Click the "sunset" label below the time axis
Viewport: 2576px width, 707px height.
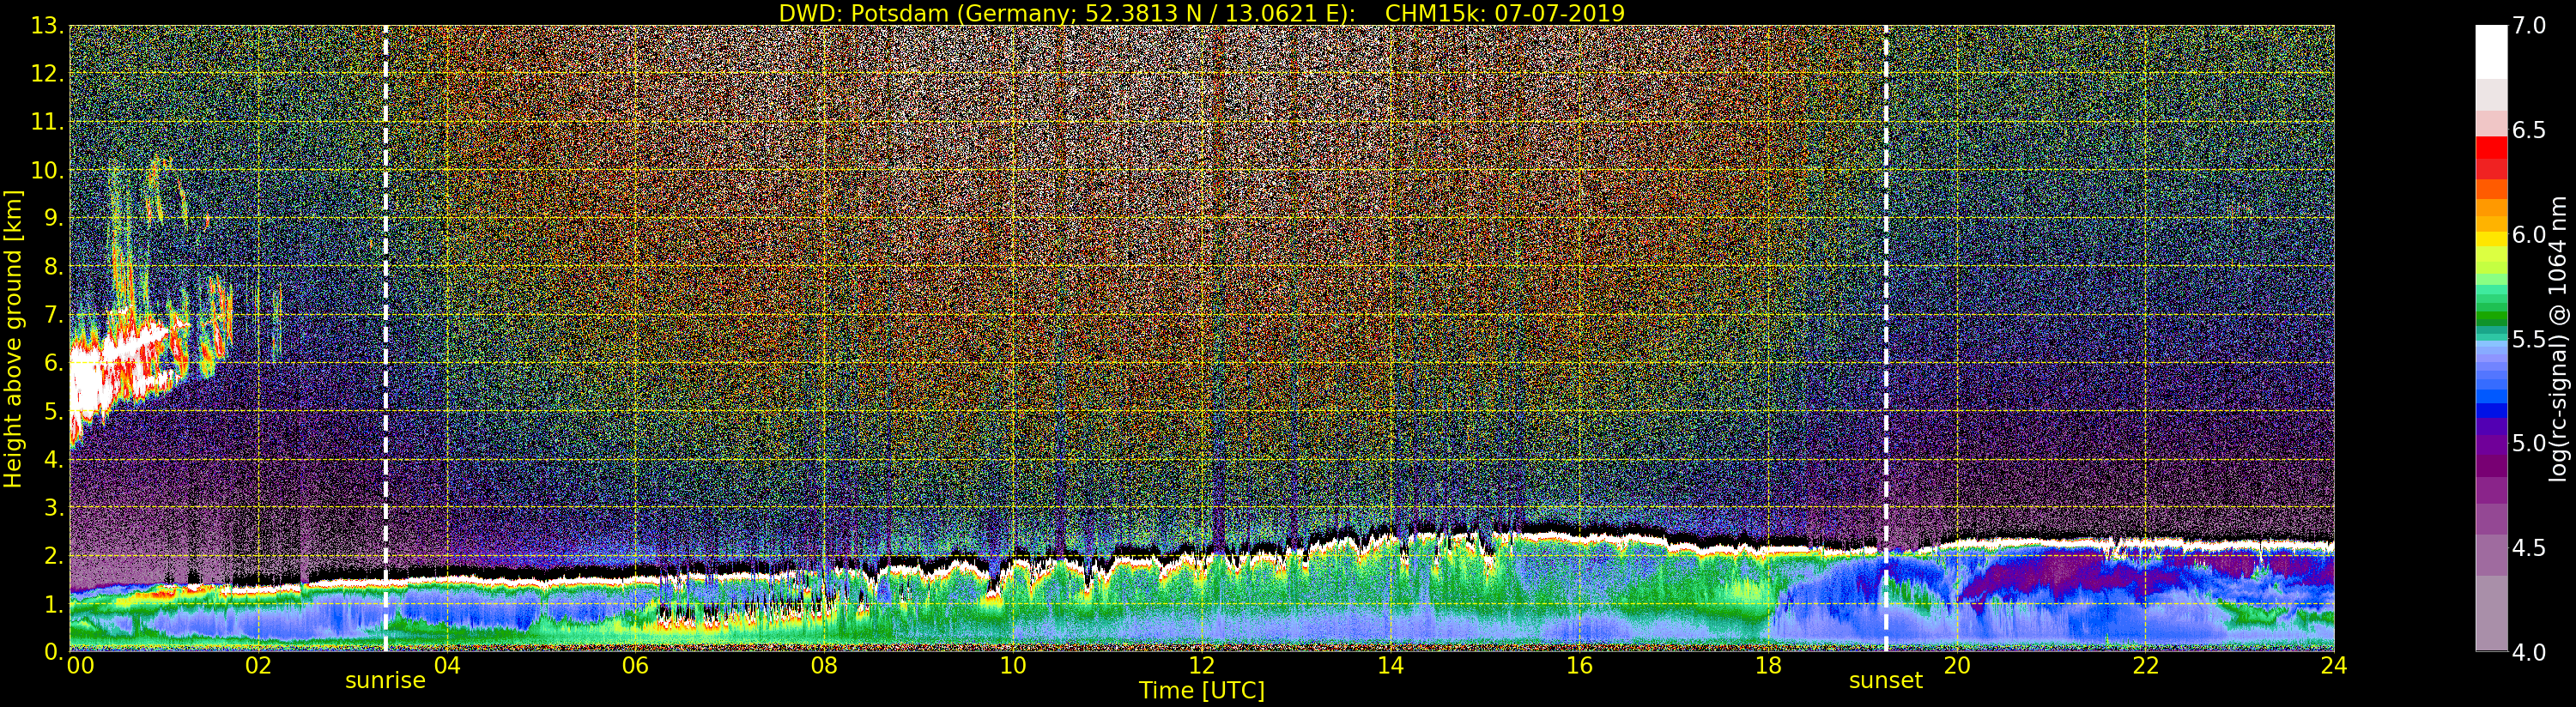1886,681
